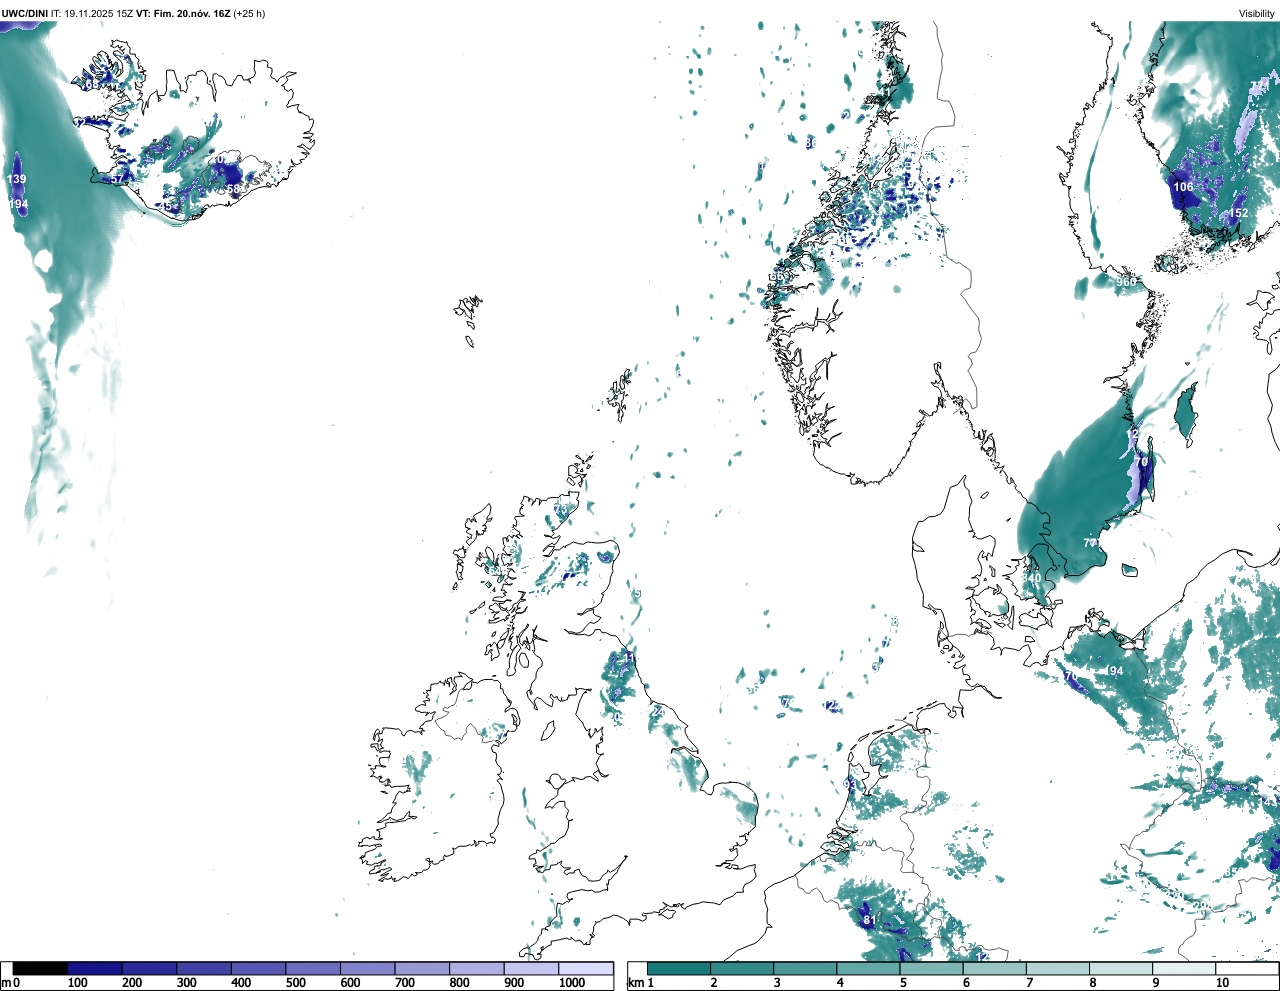Click the "km" unit label in legend
1280x991 pixels.
tap(634, 983)
